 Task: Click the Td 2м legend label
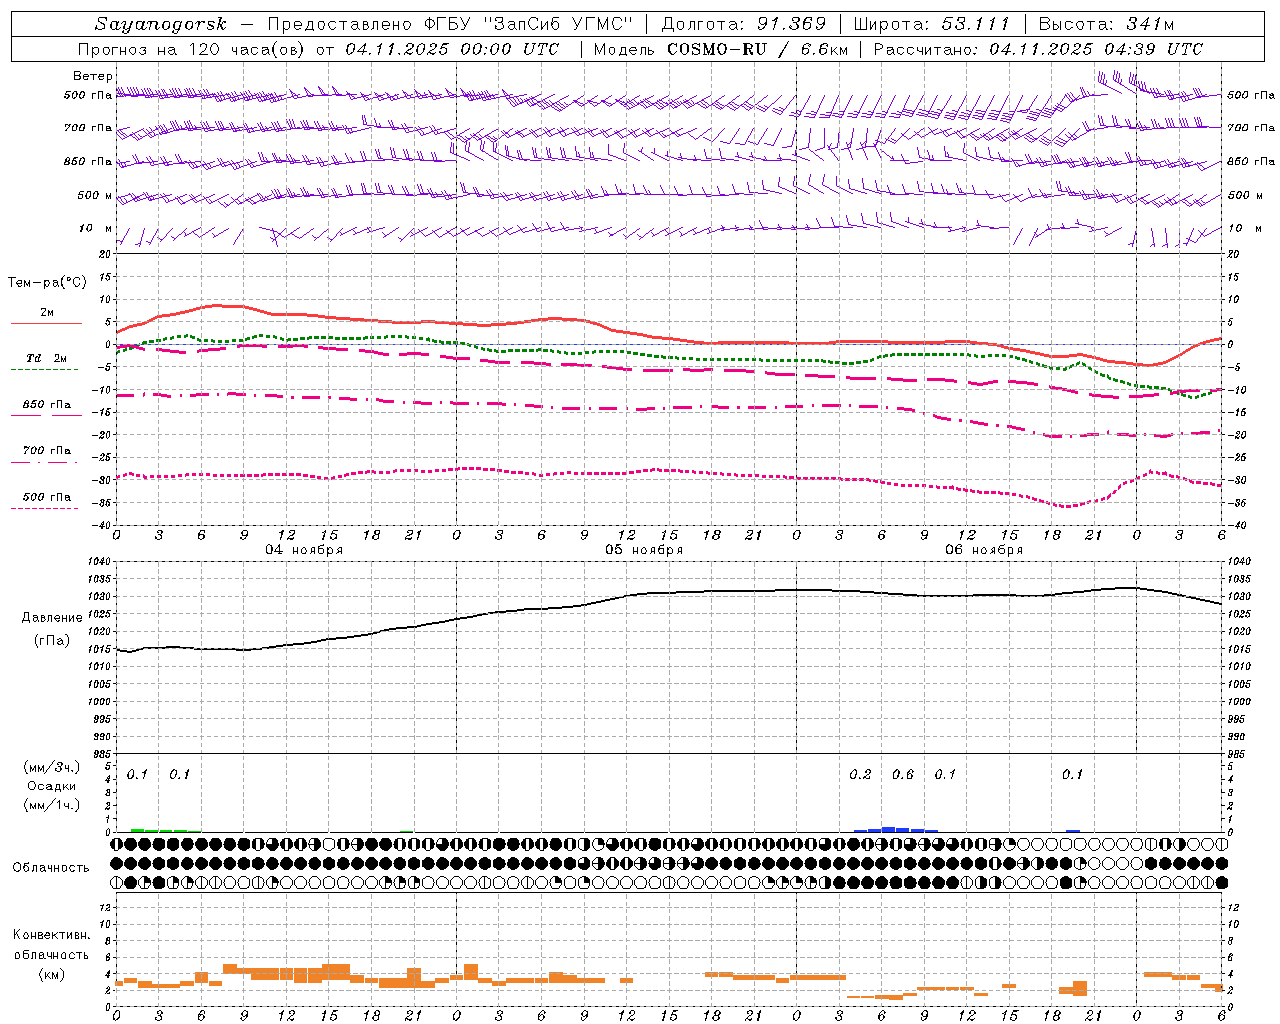click(x=46, y=358)
